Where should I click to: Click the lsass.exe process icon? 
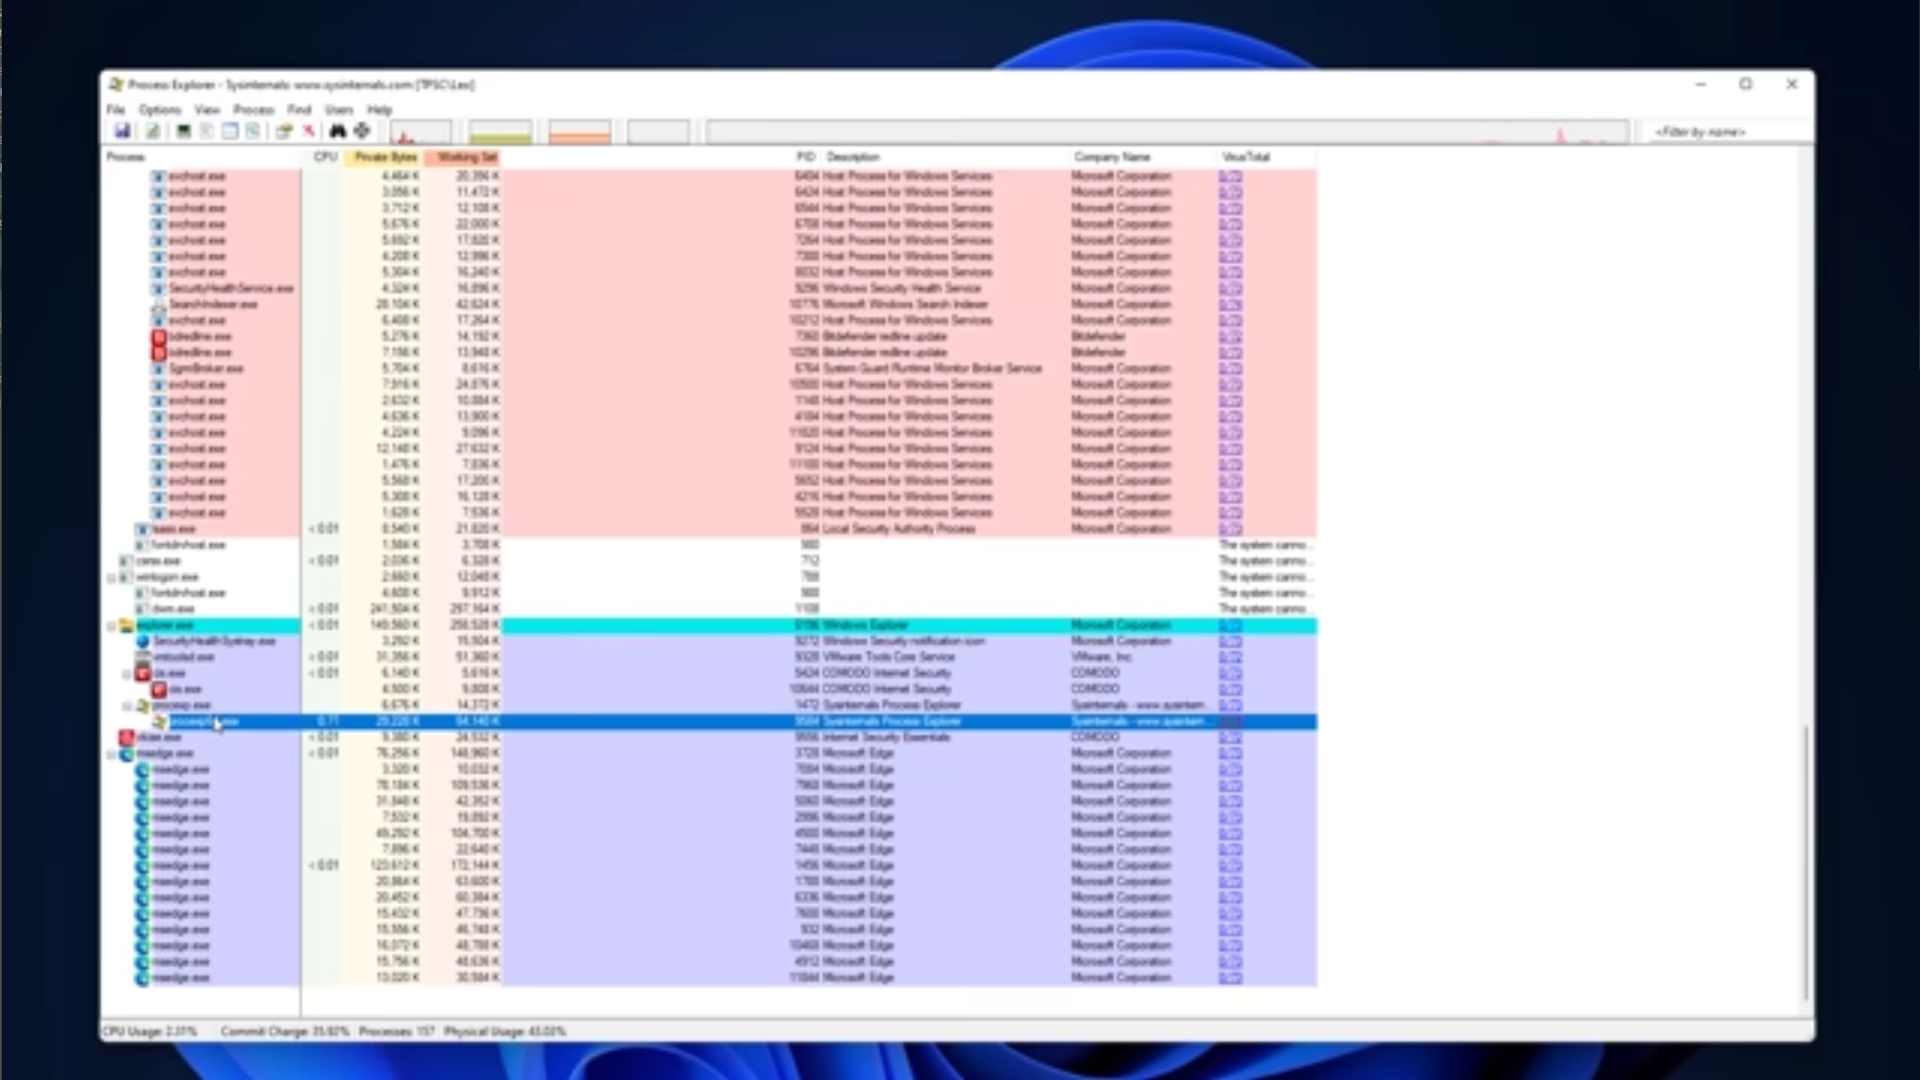click(142, 529)
